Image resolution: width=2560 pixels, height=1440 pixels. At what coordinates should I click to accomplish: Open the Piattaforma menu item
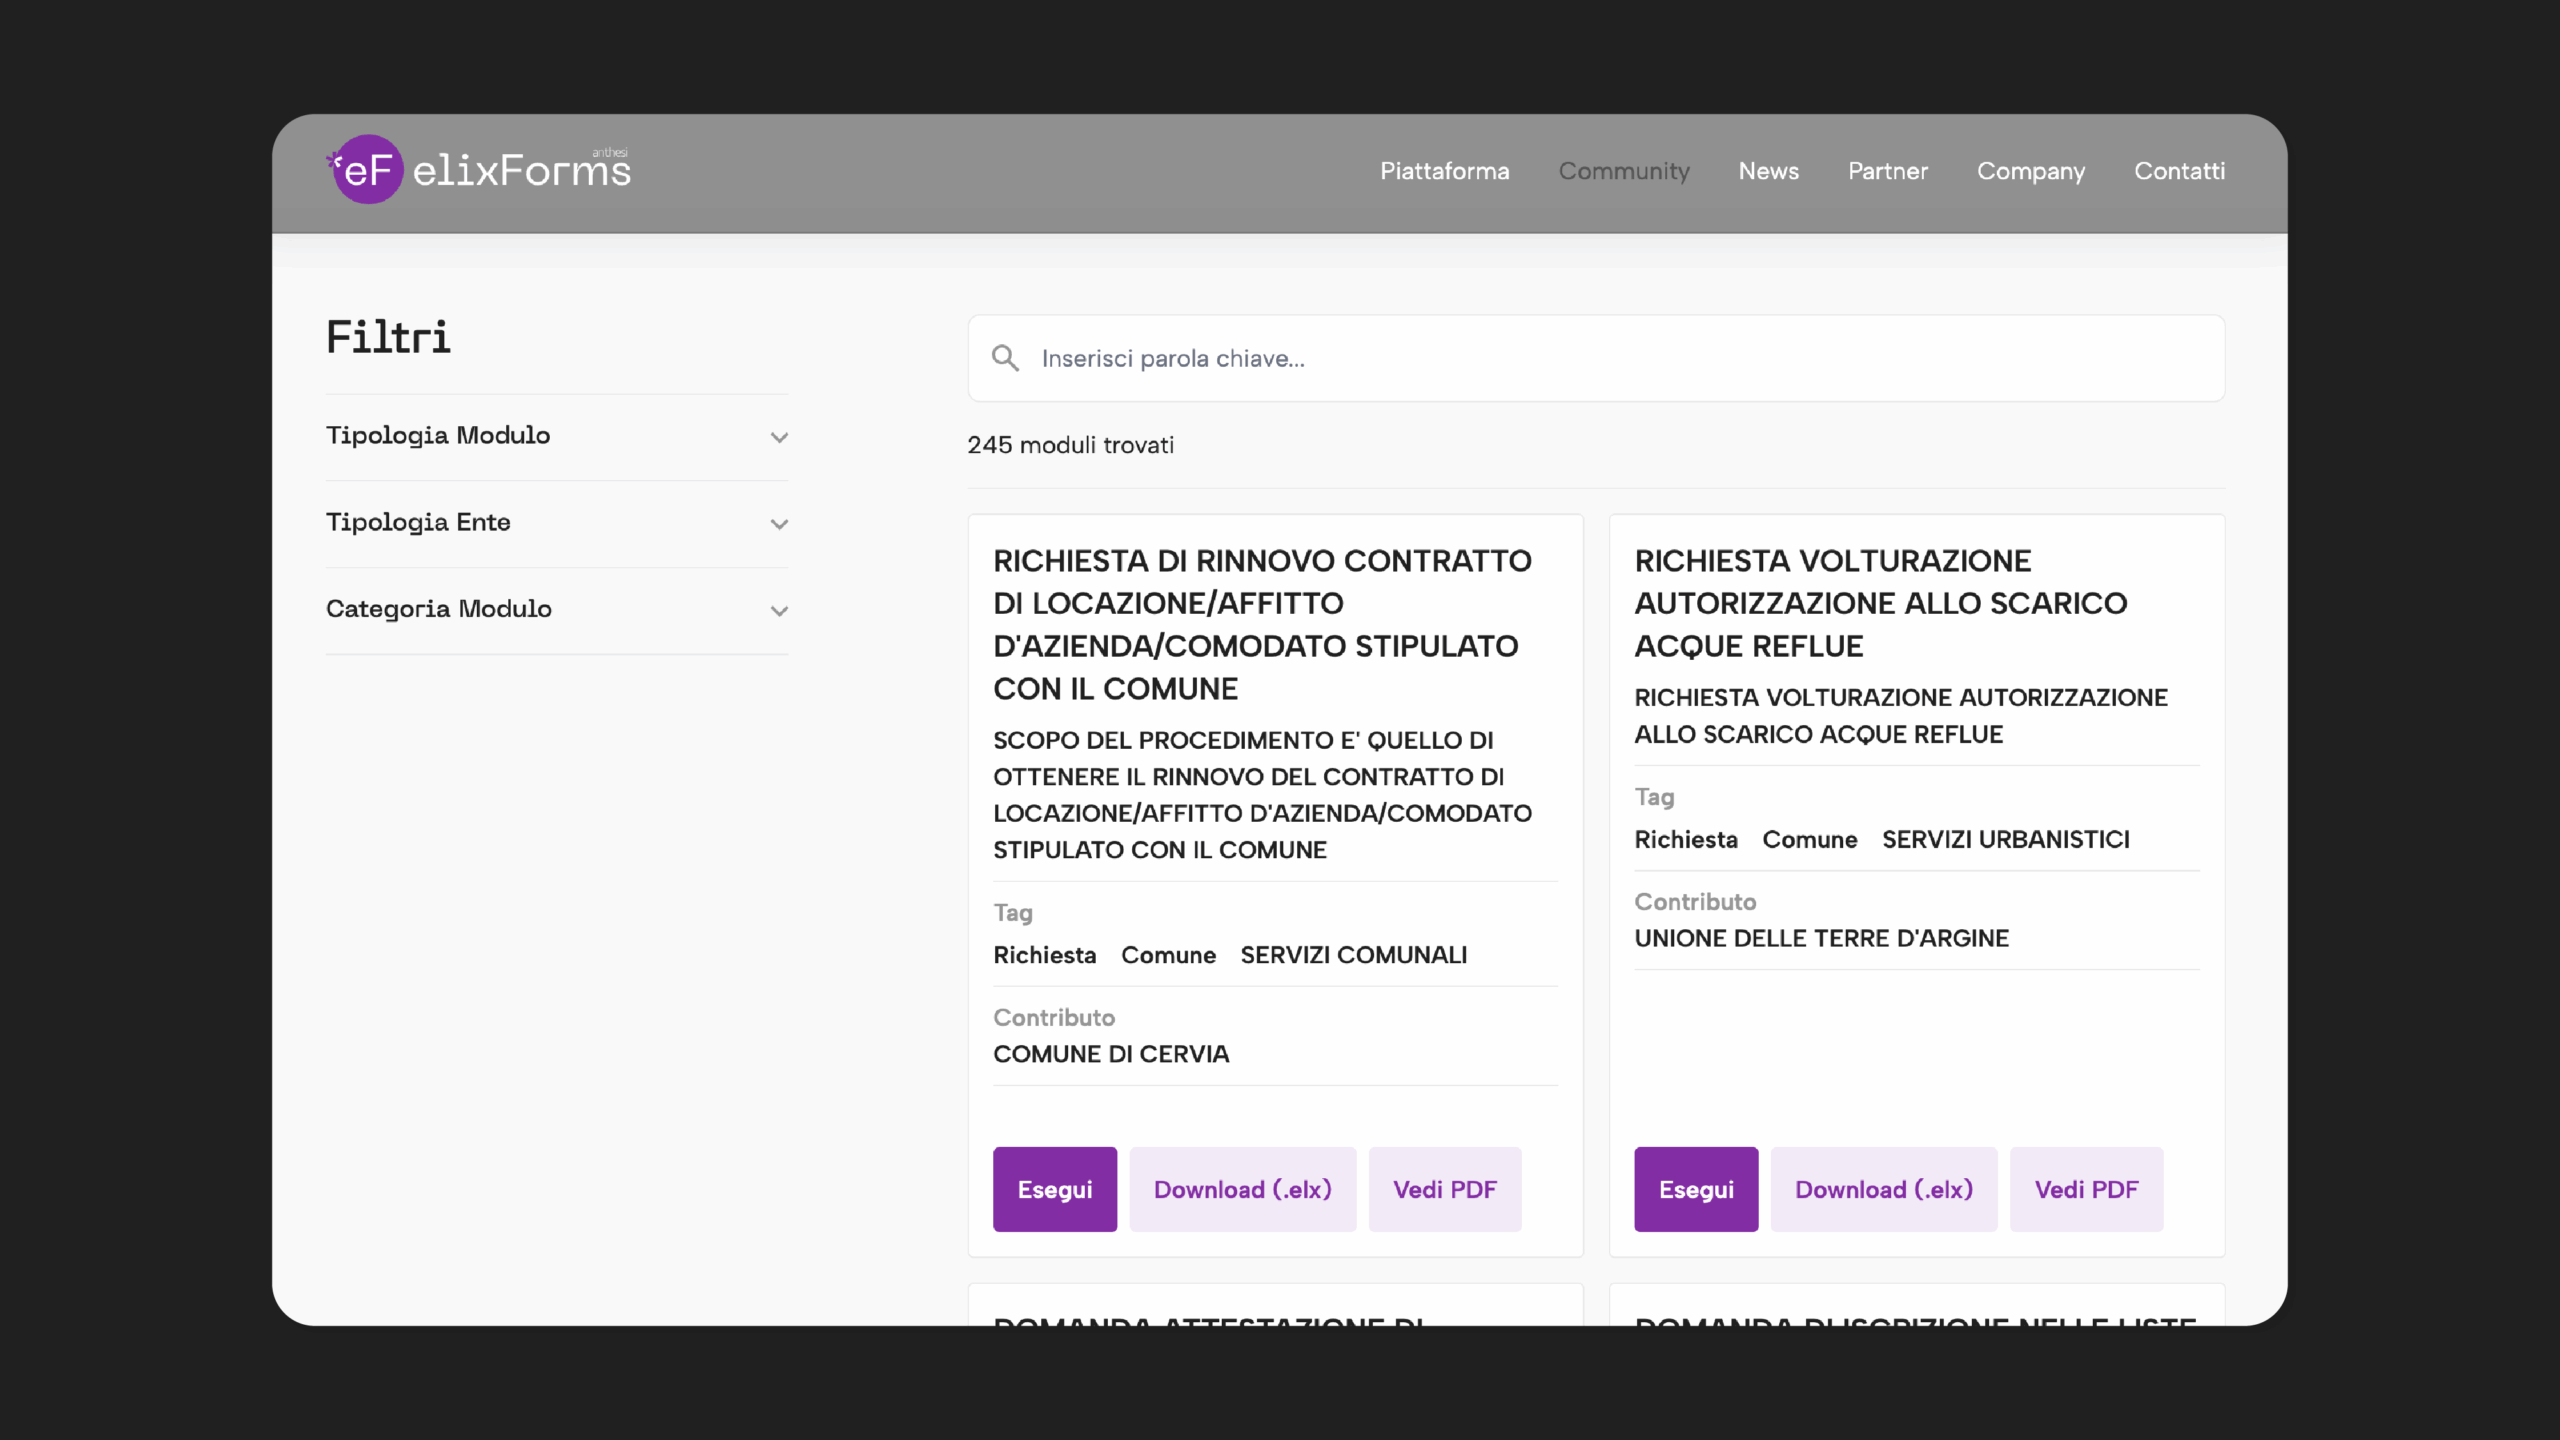pos(1444,171)
